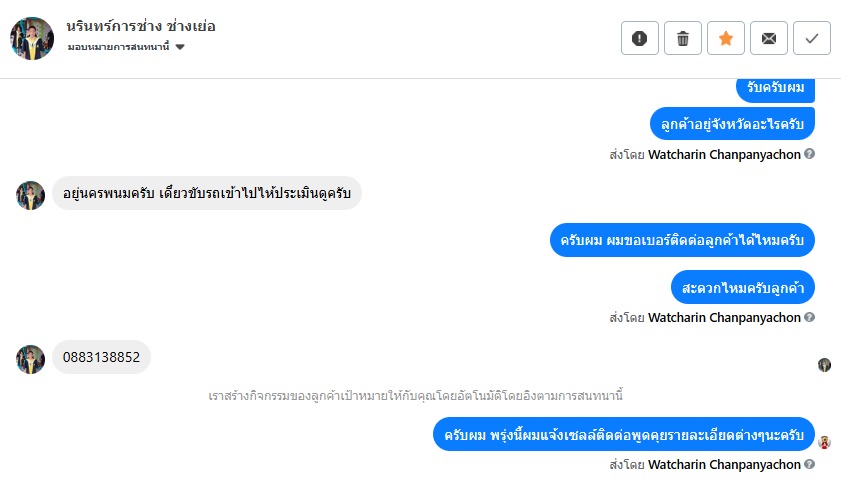Click help icon beside last Watcharin sender label

(x=810, y=464)
